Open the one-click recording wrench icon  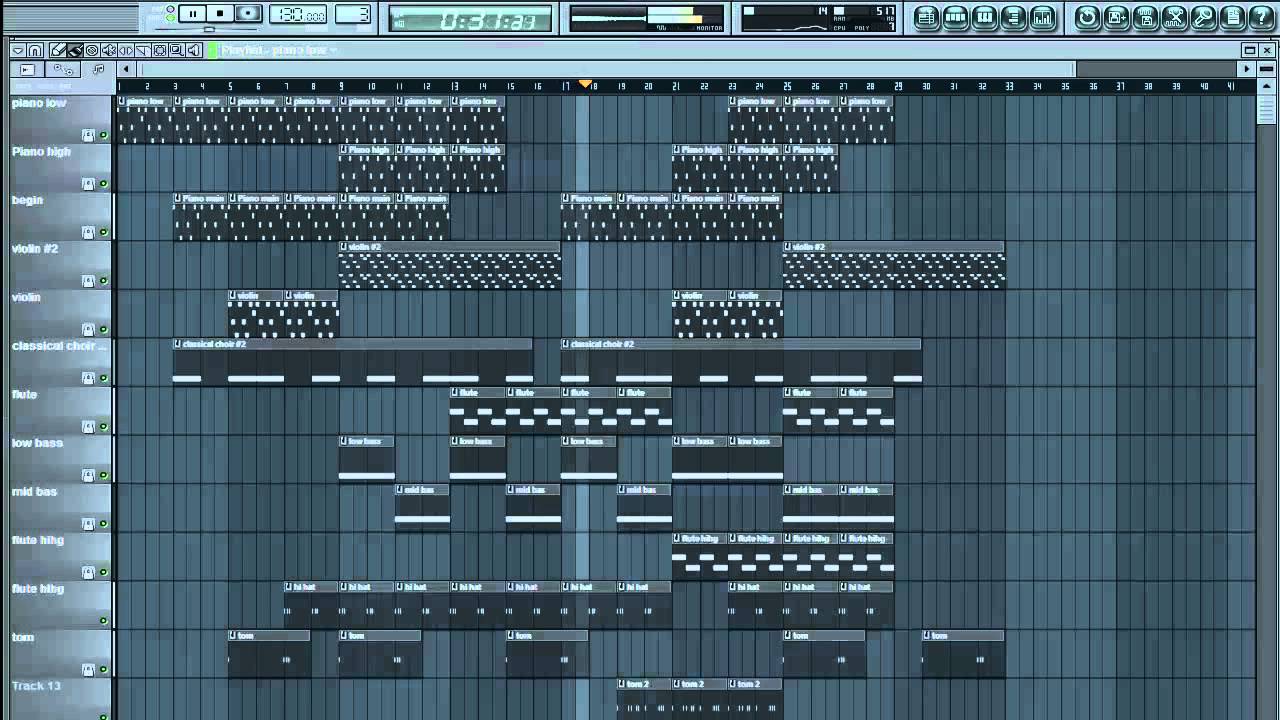coord(1203,17)
